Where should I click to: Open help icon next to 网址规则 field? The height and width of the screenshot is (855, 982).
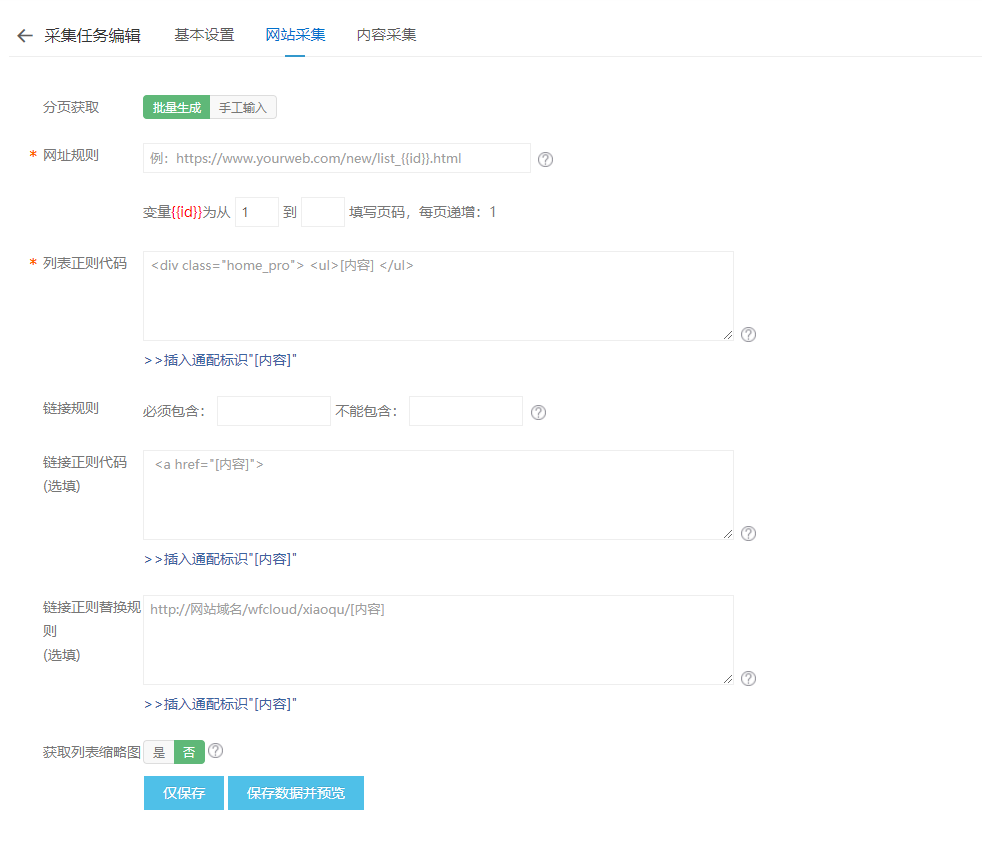point(545,158)
